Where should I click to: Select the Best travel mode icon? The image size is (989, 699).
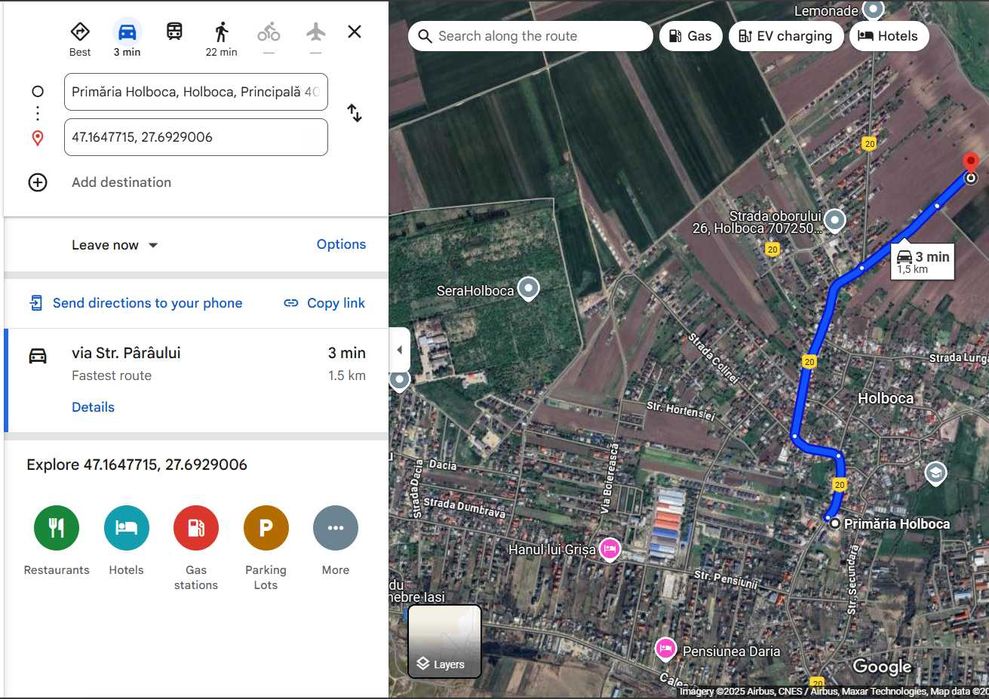(x=80, y=32)
